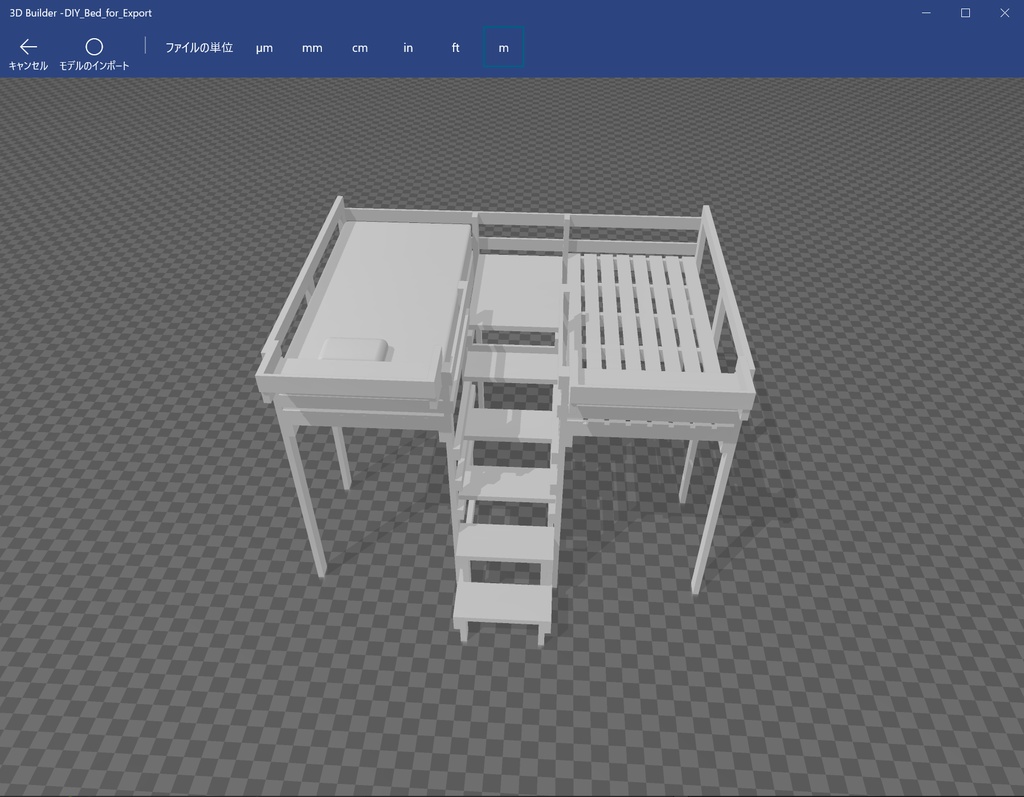Image resolution: width=1024 pixels, height=797 pixels.
Task: Click the モデルのインポート circle icon
Action: click(x=95, y=46)
